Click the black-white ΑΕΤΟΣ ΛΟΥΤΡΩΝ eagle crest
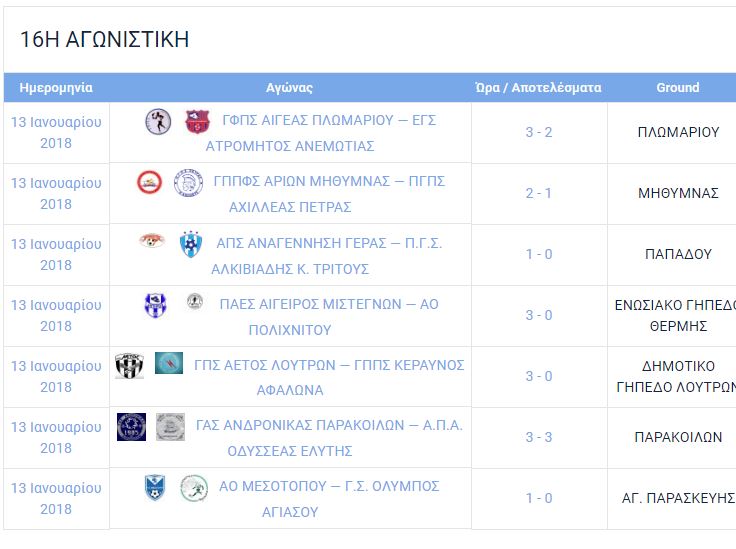 [x=130, y=366]
